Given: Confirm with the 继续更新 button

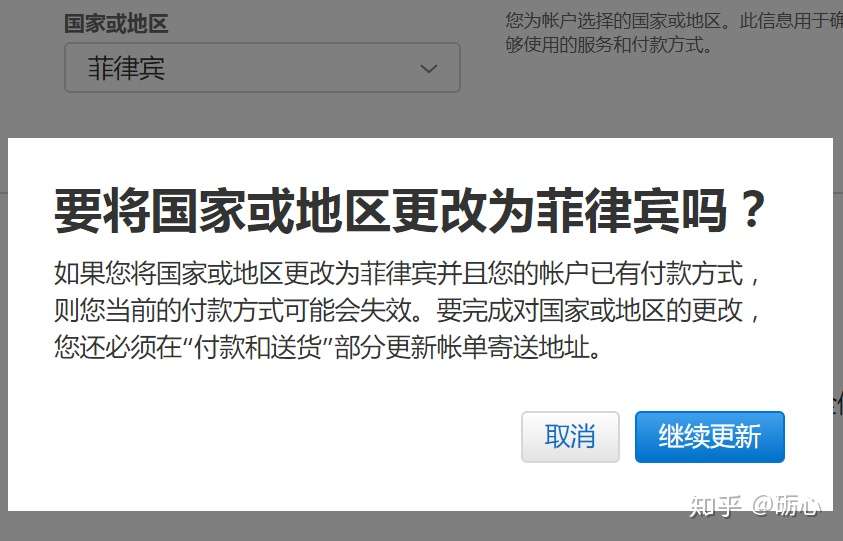Looking at the screenshot, I should click(710, 437).
